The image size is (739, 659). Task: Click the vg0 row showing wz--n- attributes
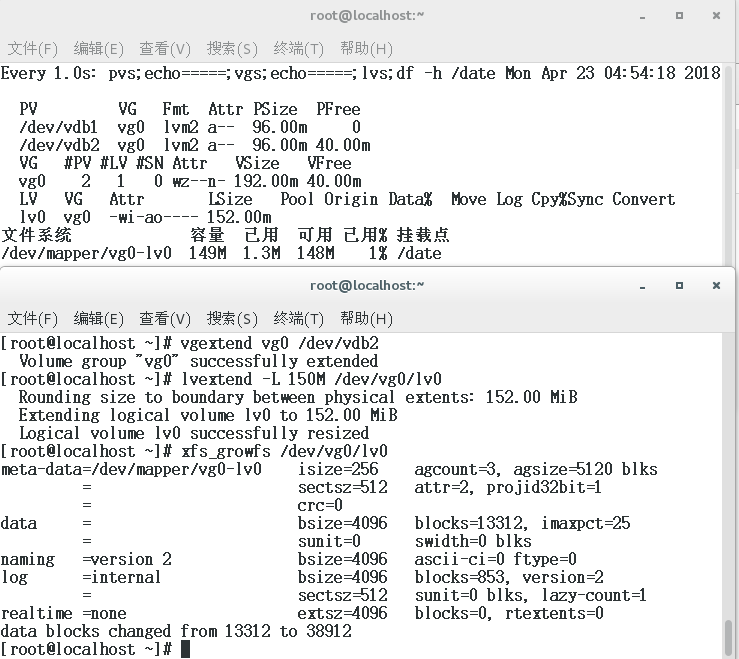(190, 181)
